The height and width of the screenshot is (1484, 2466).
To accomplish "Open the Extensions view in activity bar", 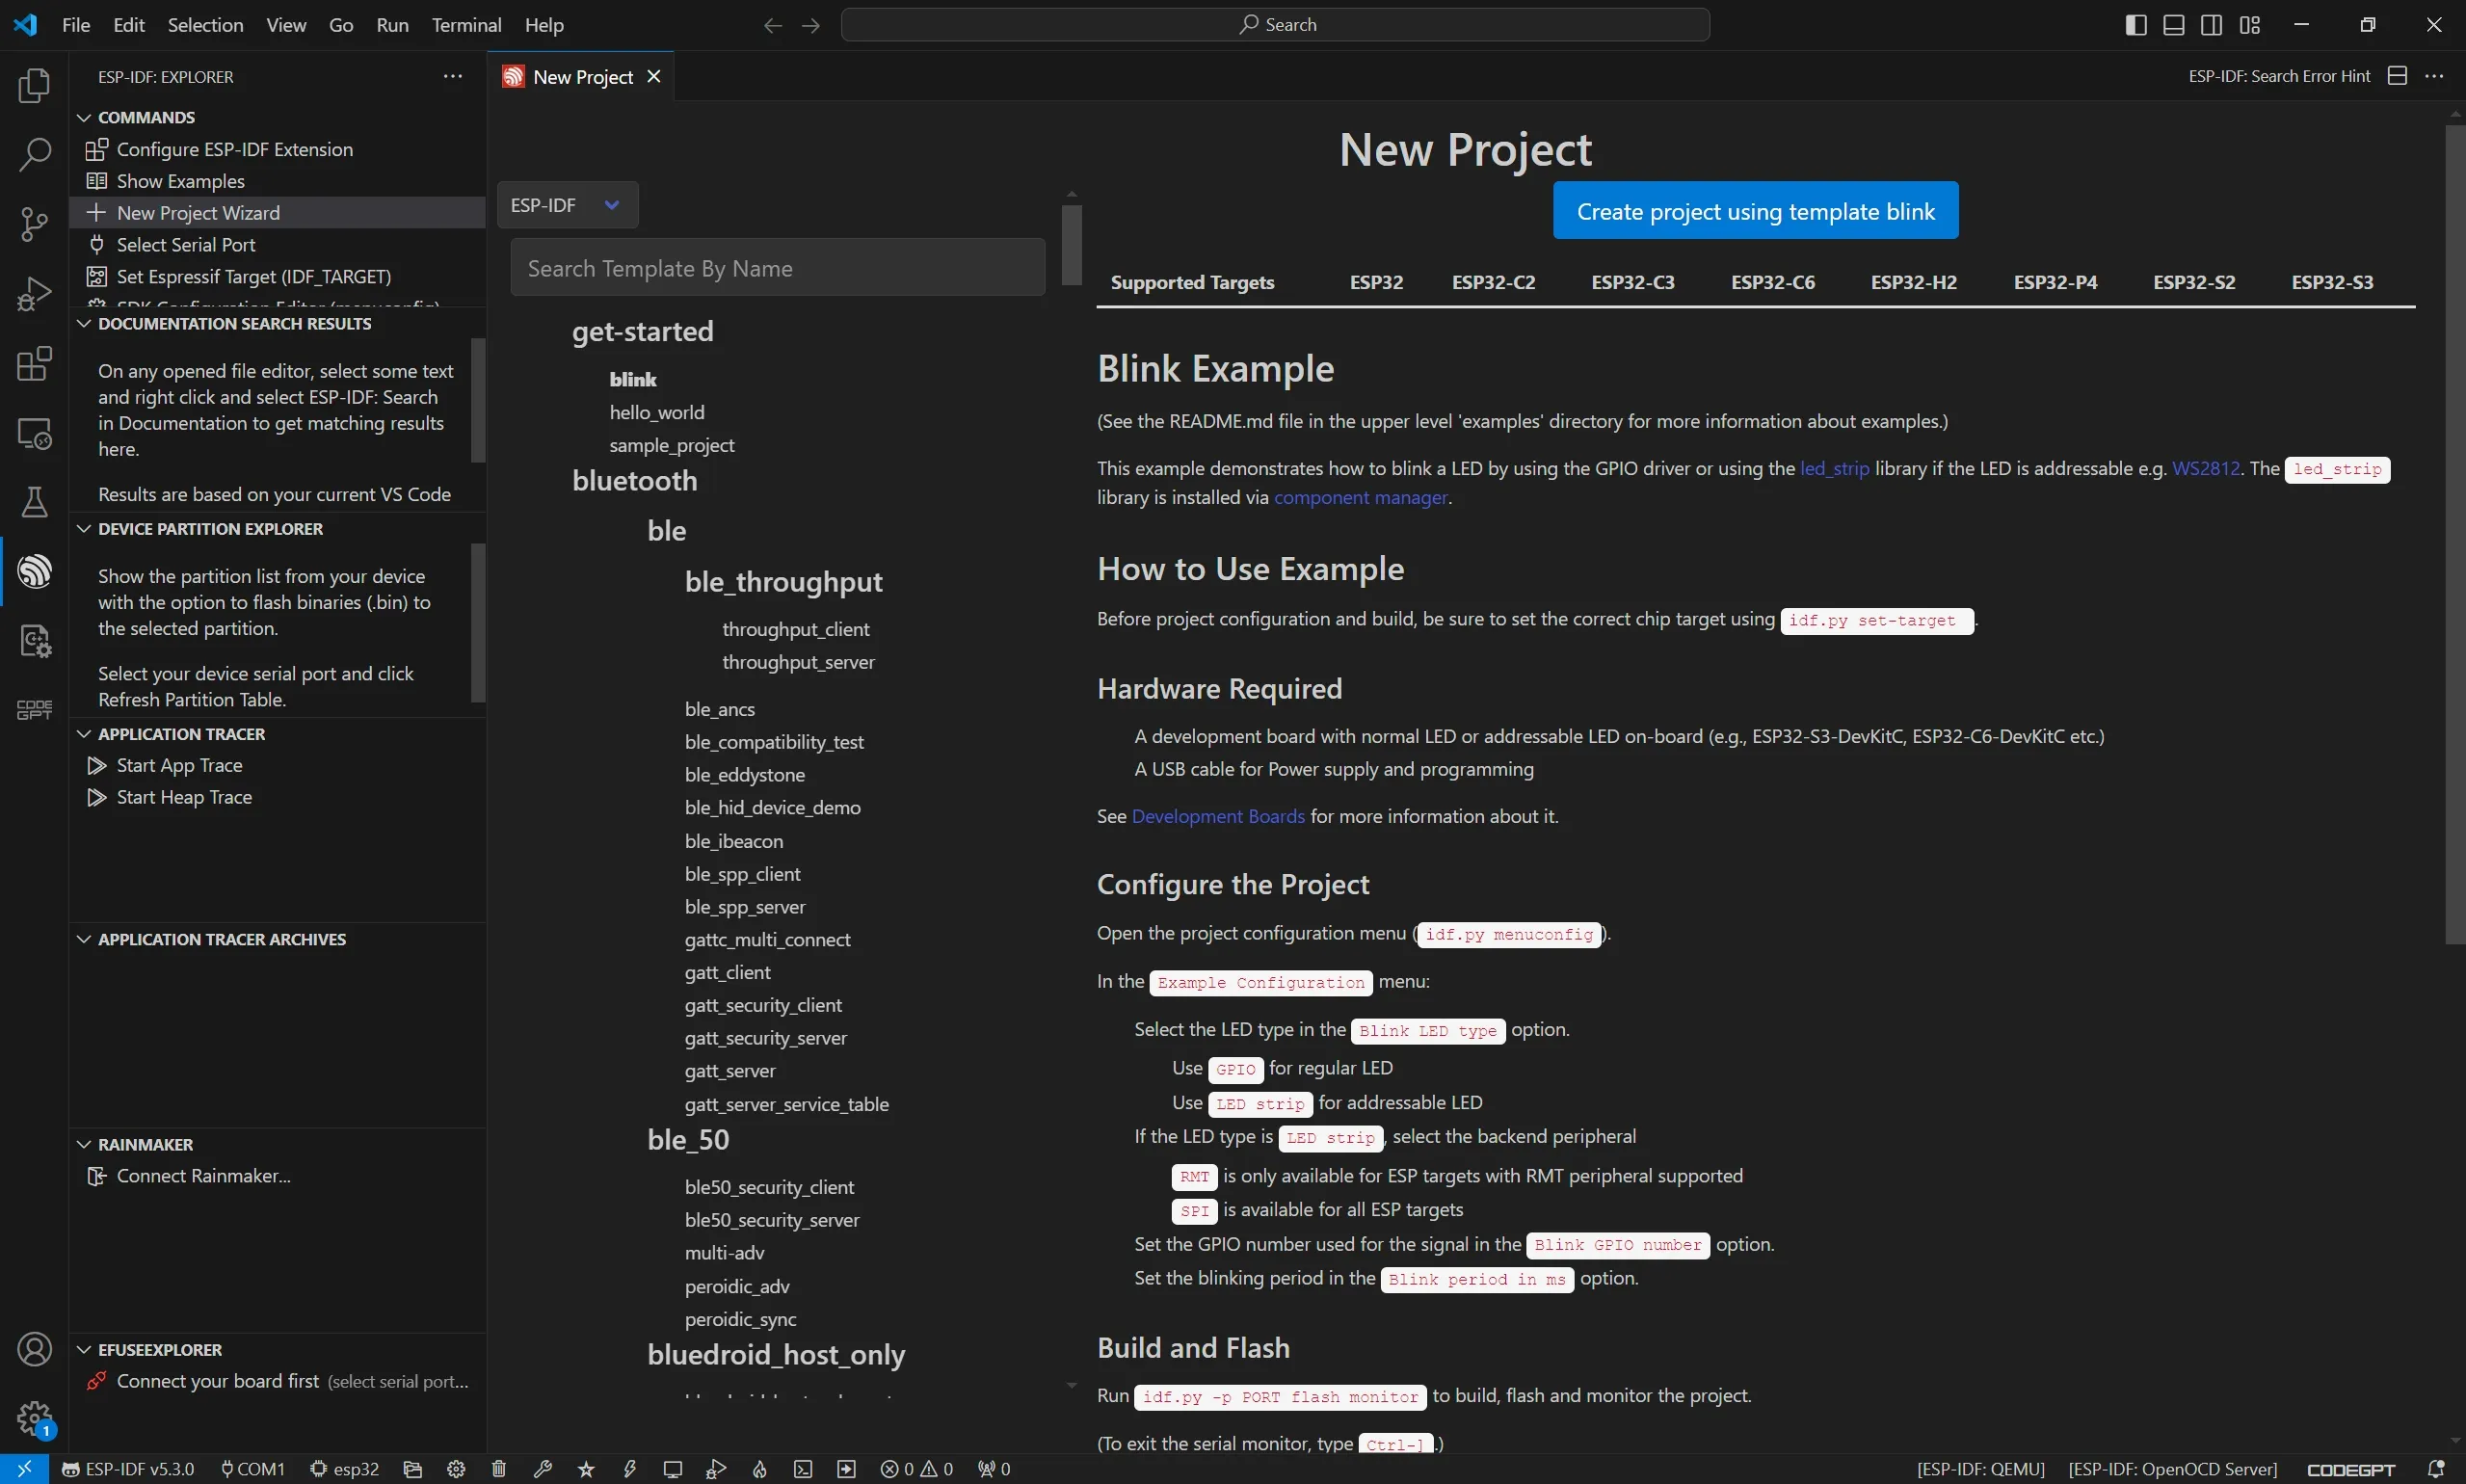I will [x=34, y=364].
